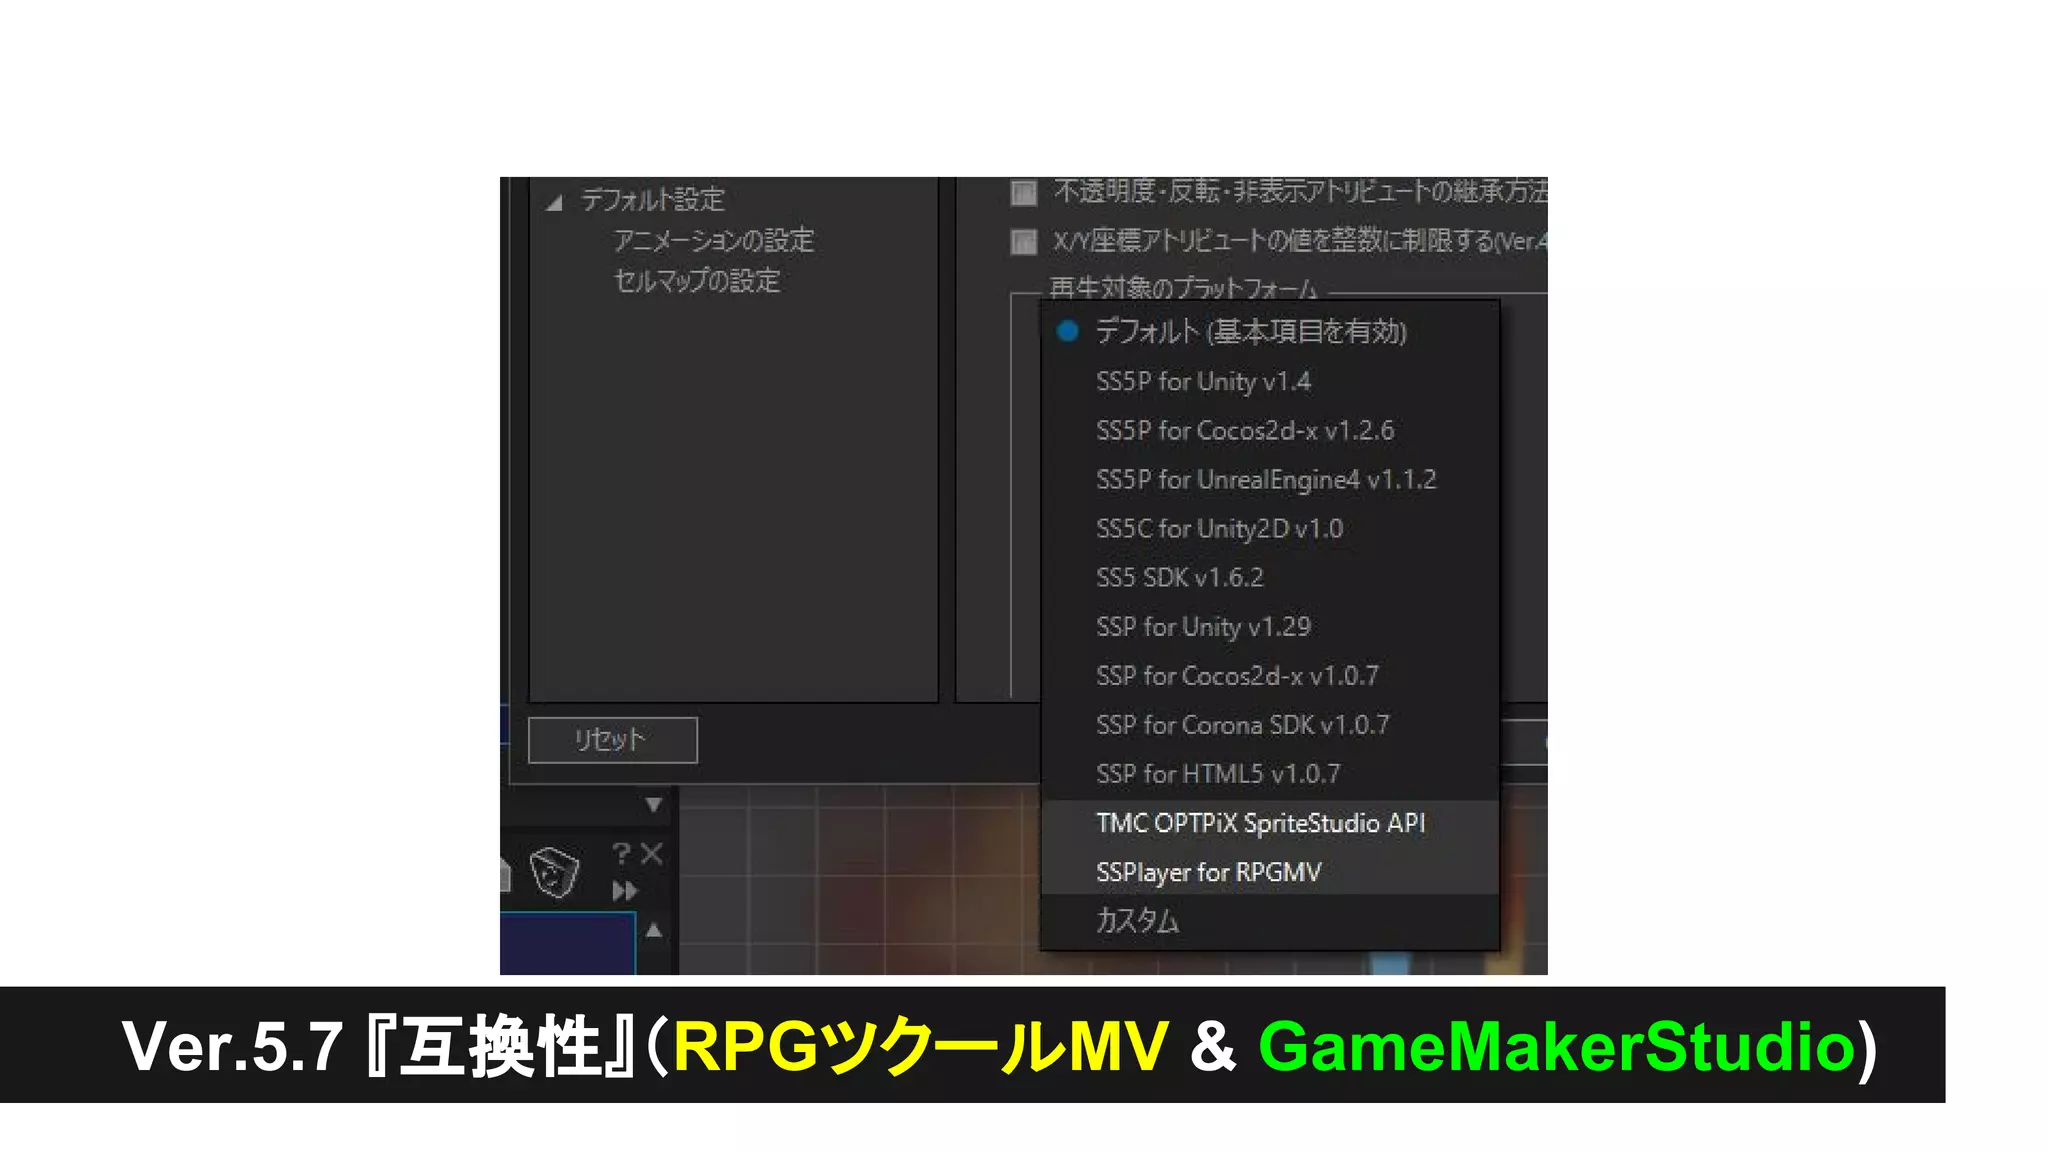Pick SSP for Cocos2d-x v1.0.7
The image size is (2048, 1152).
click(x=1270, y=675)
